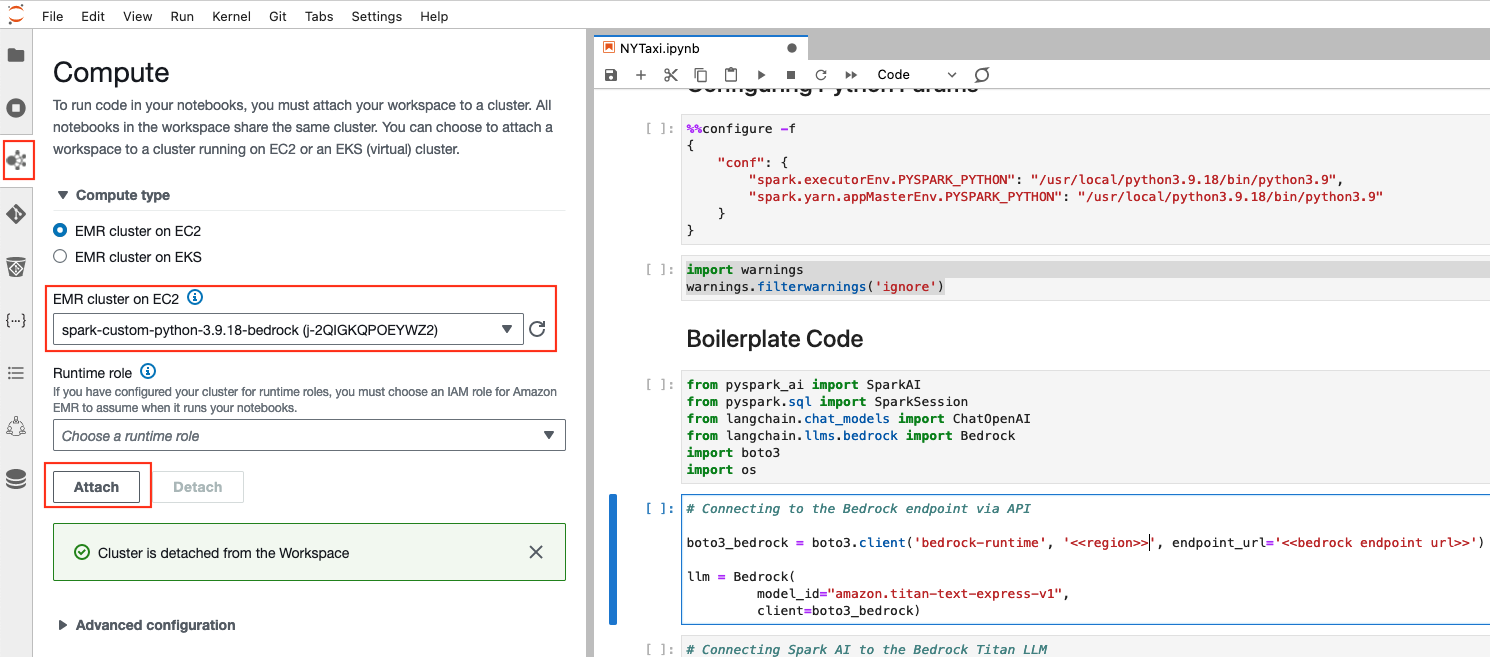The width and height of the screenshot is (1490, 657).
Task: Open the Choose a runtime role dropdown
Action: (309, 436)
